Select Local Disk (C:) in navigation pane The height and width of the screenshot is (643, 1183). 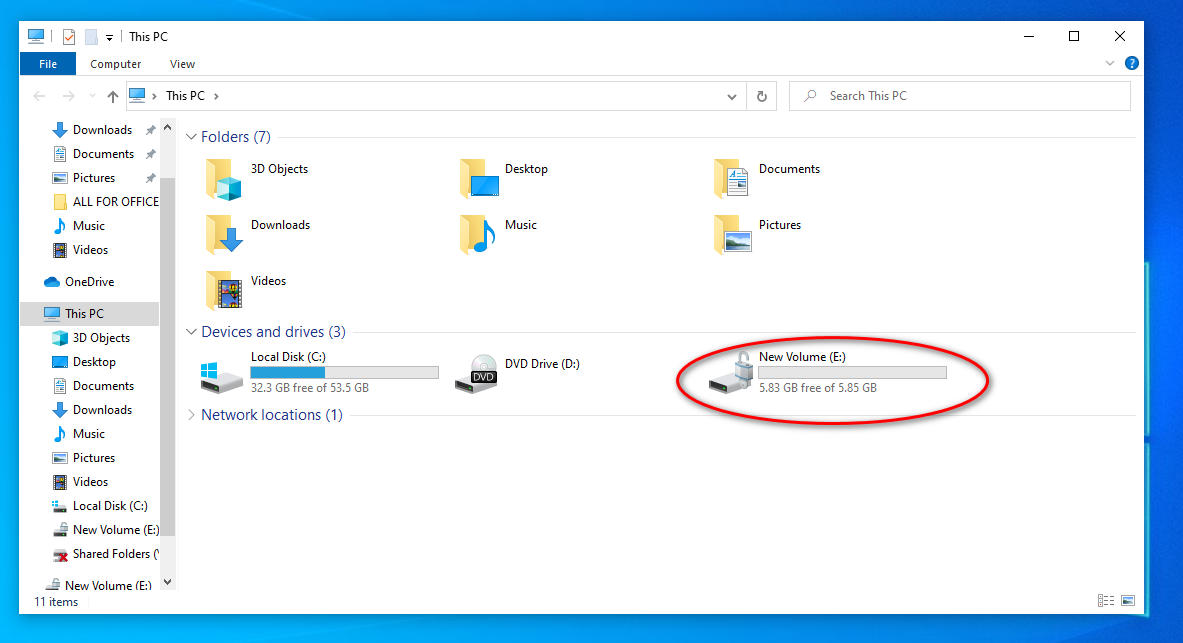pyautogui.click(x=99, y=506)
